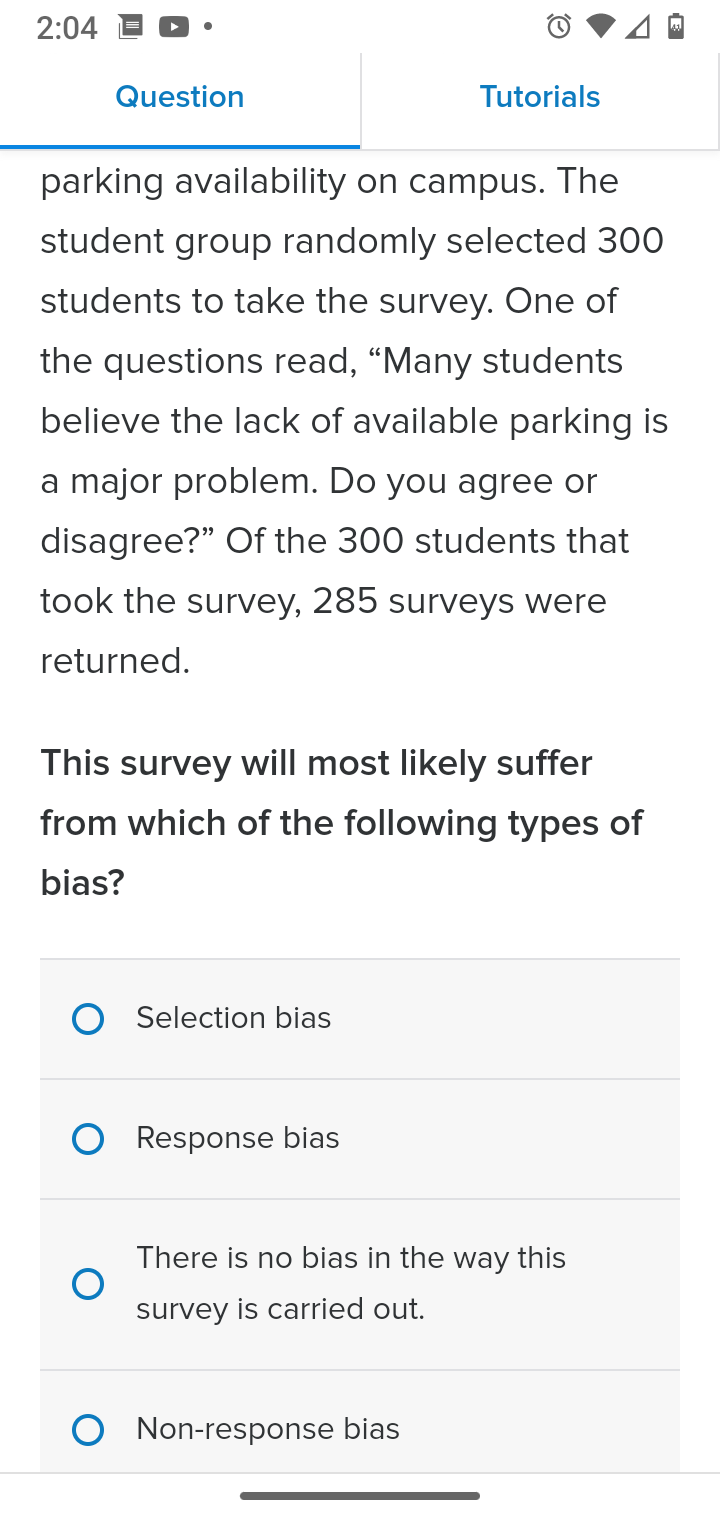Tap the bottom navigation gesture handle

(360, 1496)
